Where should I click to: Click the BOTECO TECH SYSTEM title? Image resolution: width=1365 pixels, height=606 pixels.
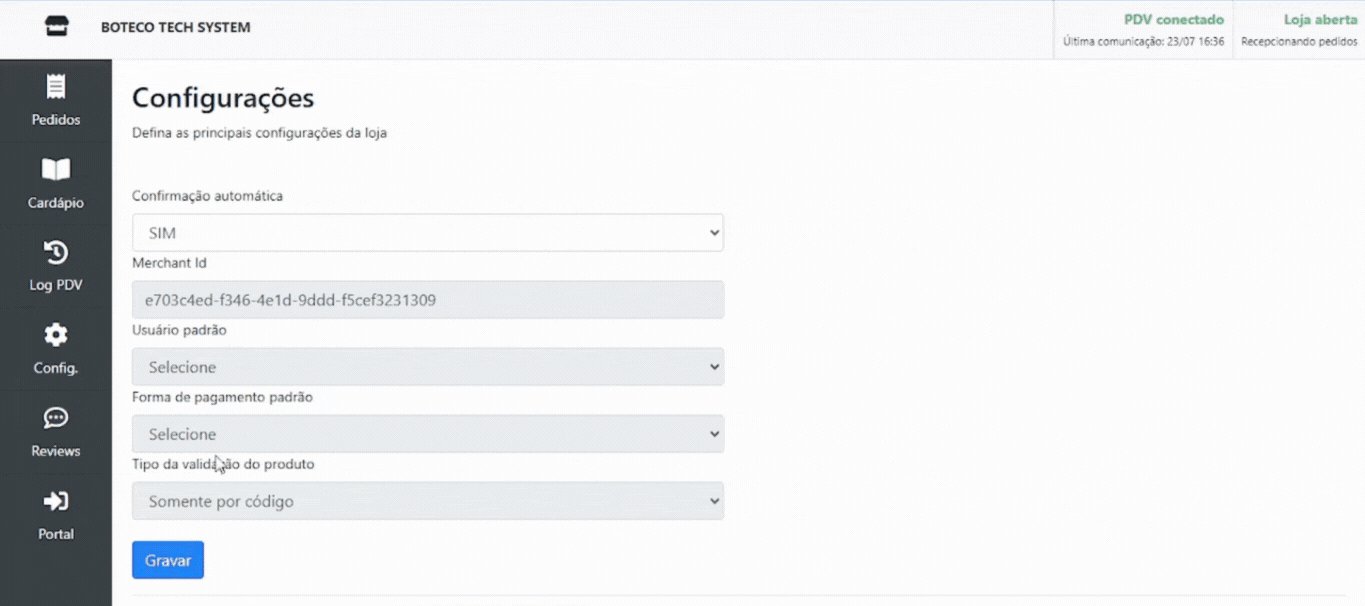[175, 28]
